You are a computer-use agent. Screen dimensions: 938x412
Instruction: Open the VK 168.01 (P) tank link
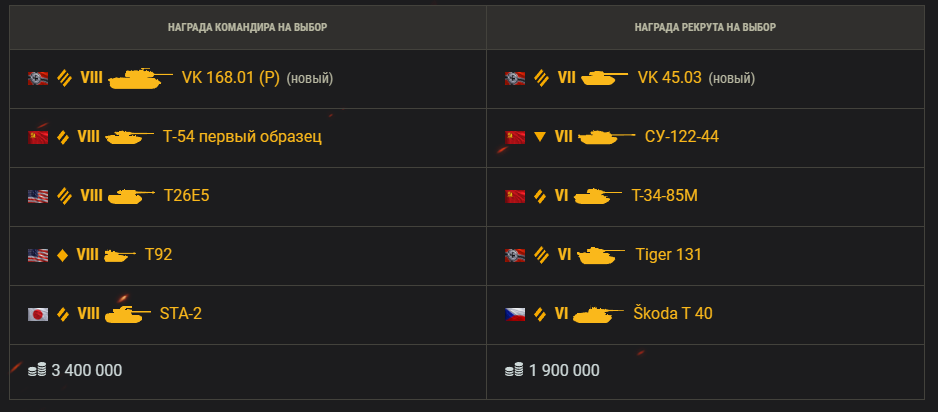click(x=231, y=78)
